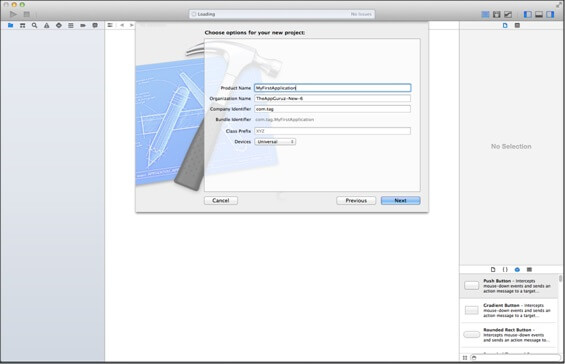Toggle the Navigator panel visibility
The height and width of the screenshot is (364, 565).
tap(528, 14)
